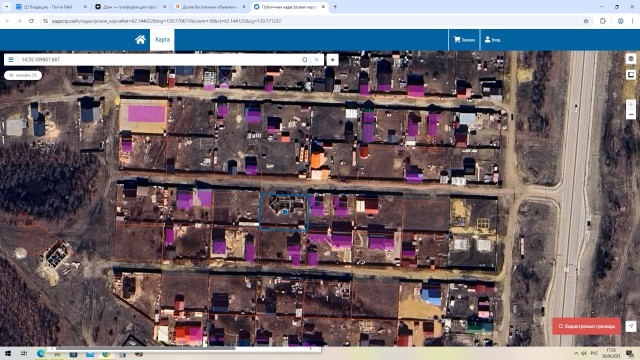Click the star favorites button next to the search field
Image resolution: width=640 pixels, height=360 pixels.
[x=332, y=60]
